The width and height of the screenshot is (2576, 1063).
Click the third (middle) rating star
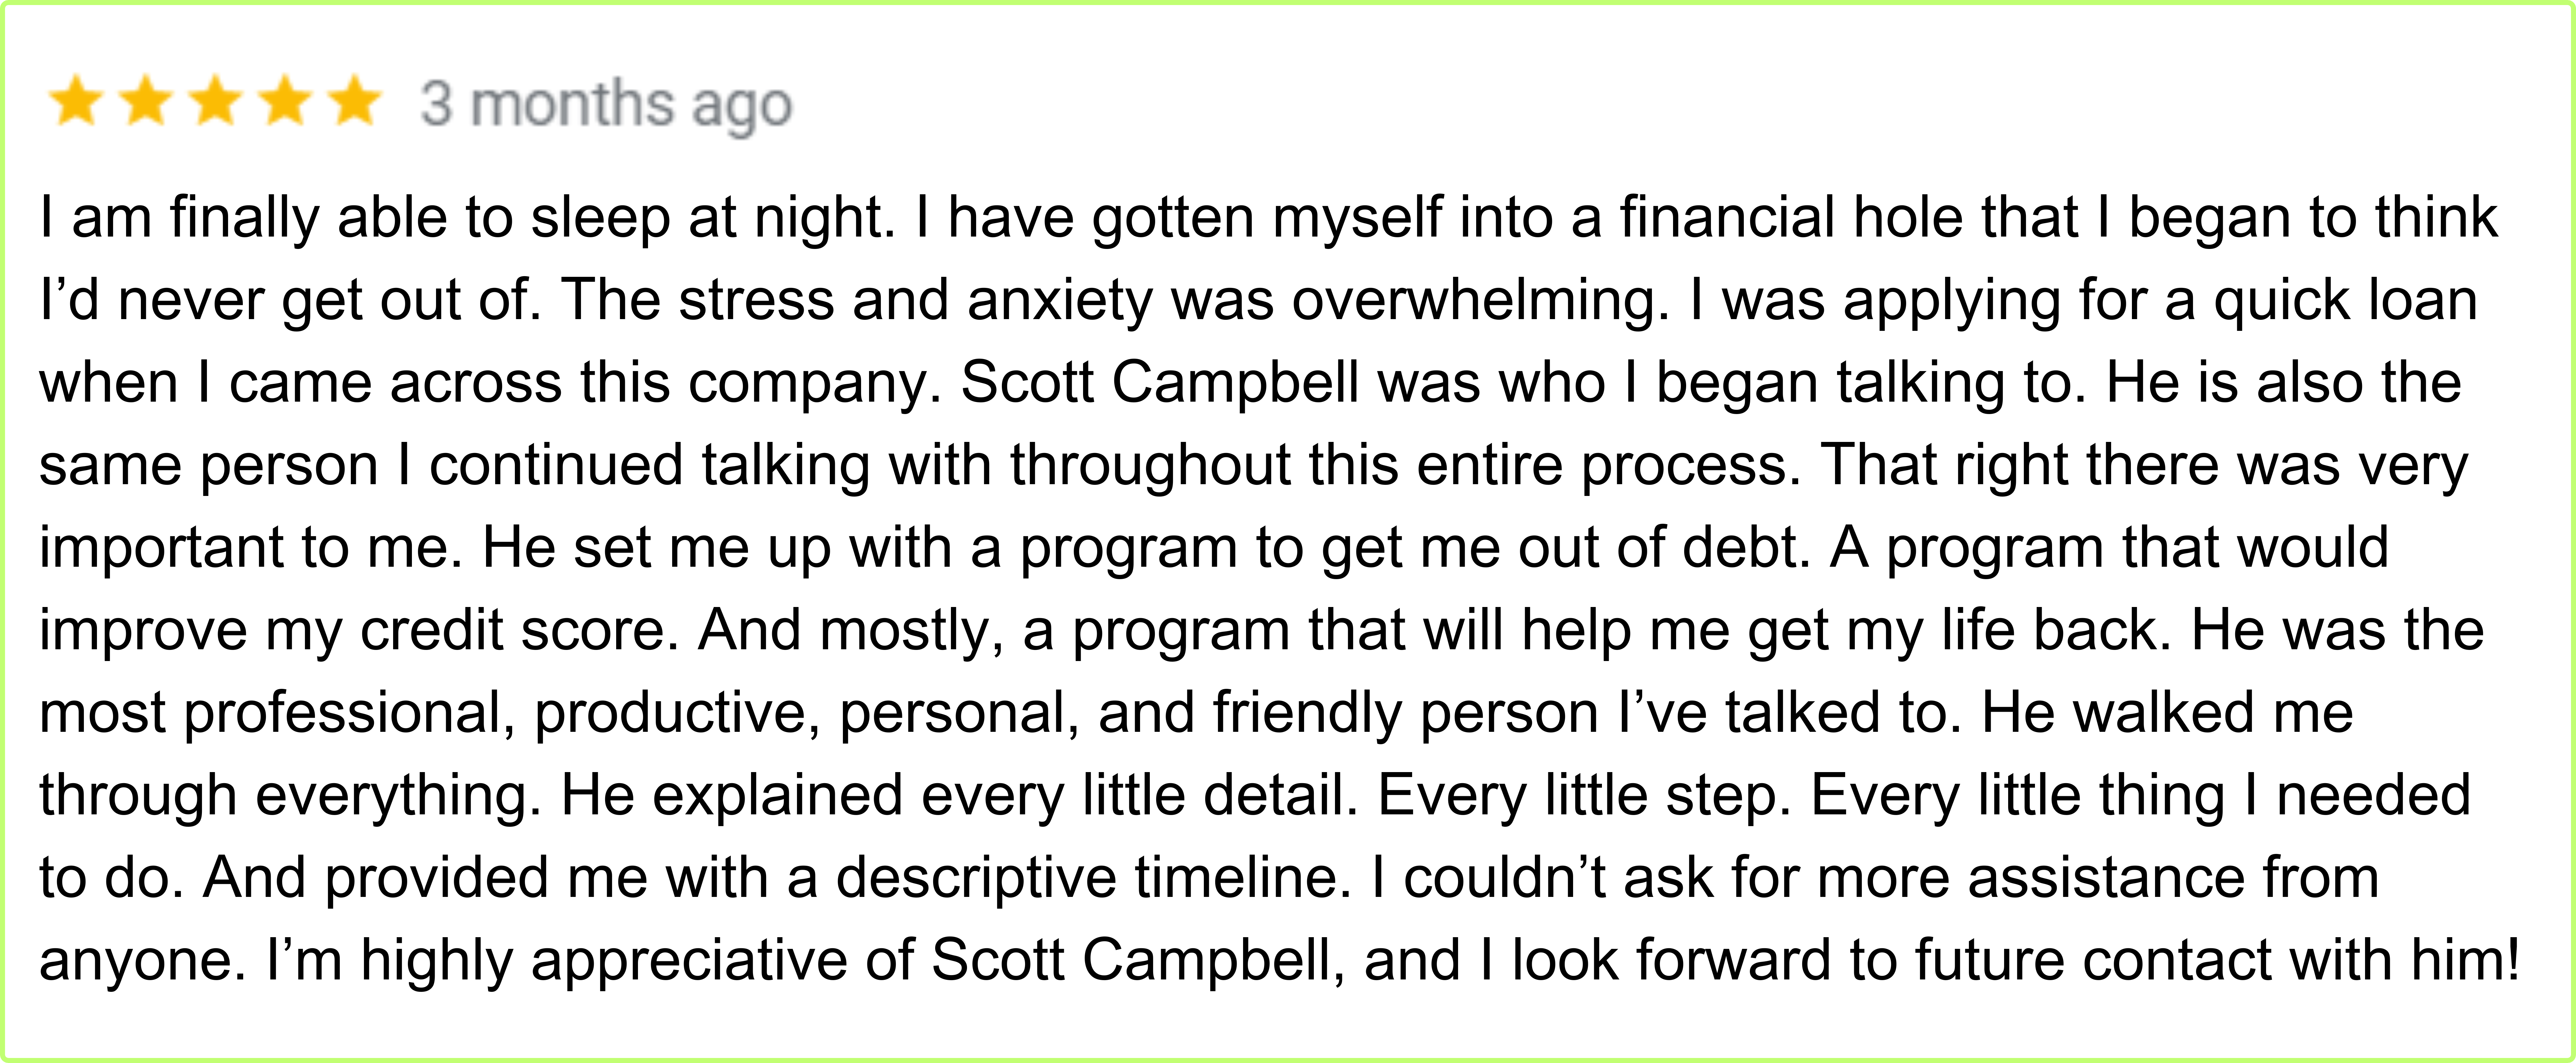[216, 103]
